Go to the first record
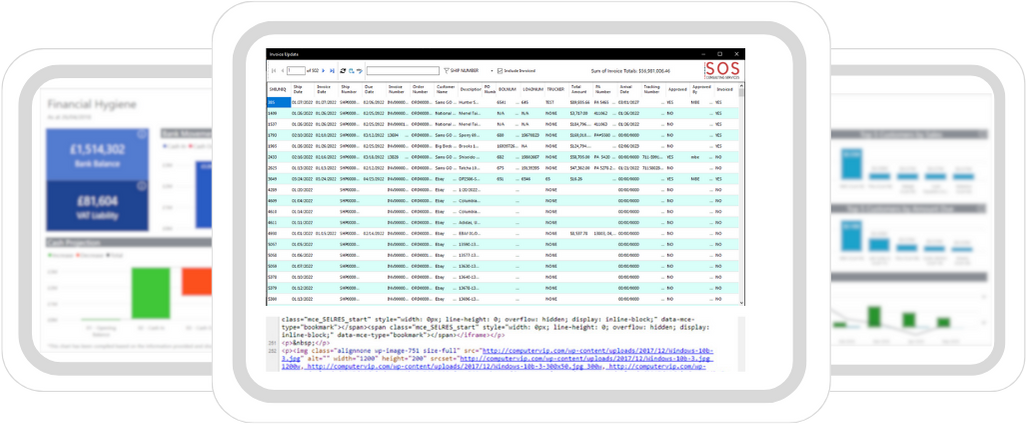This screenshot has width=1026, height=424. (272, 71)
